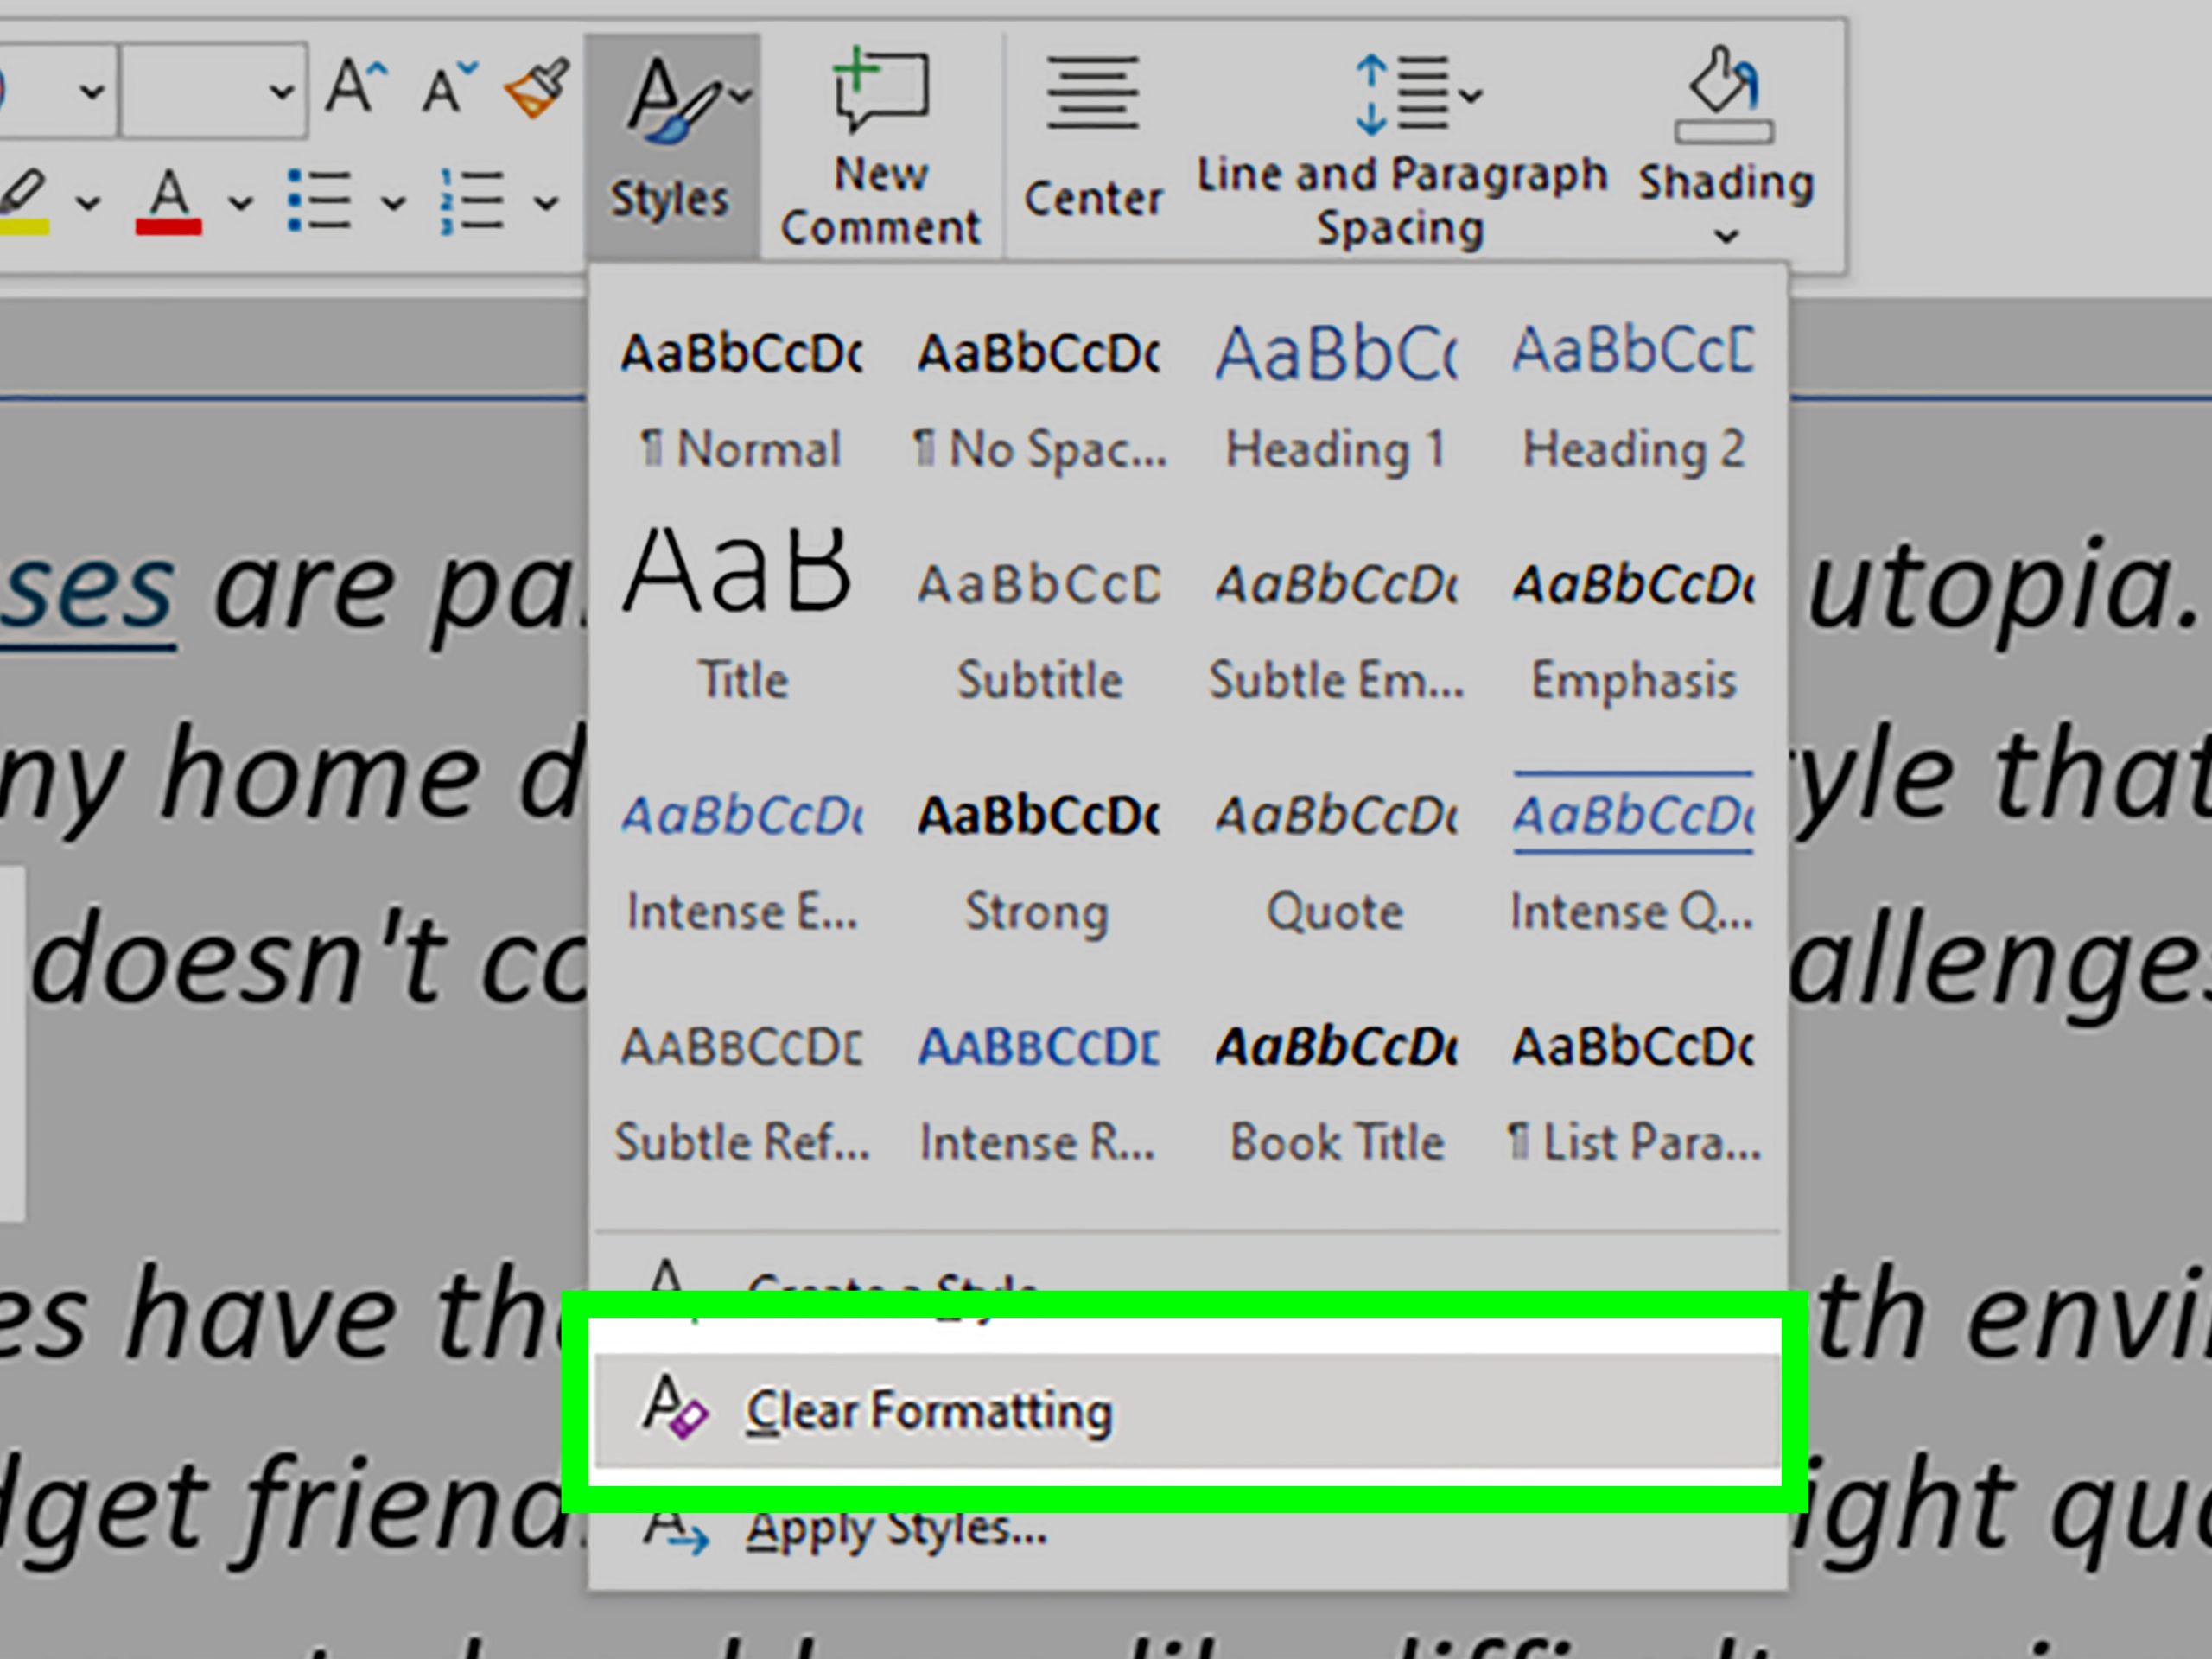The height and width of the screenshot is (1659, 2212).
Task: Insert a New Comment
Action: click(881, 146)
